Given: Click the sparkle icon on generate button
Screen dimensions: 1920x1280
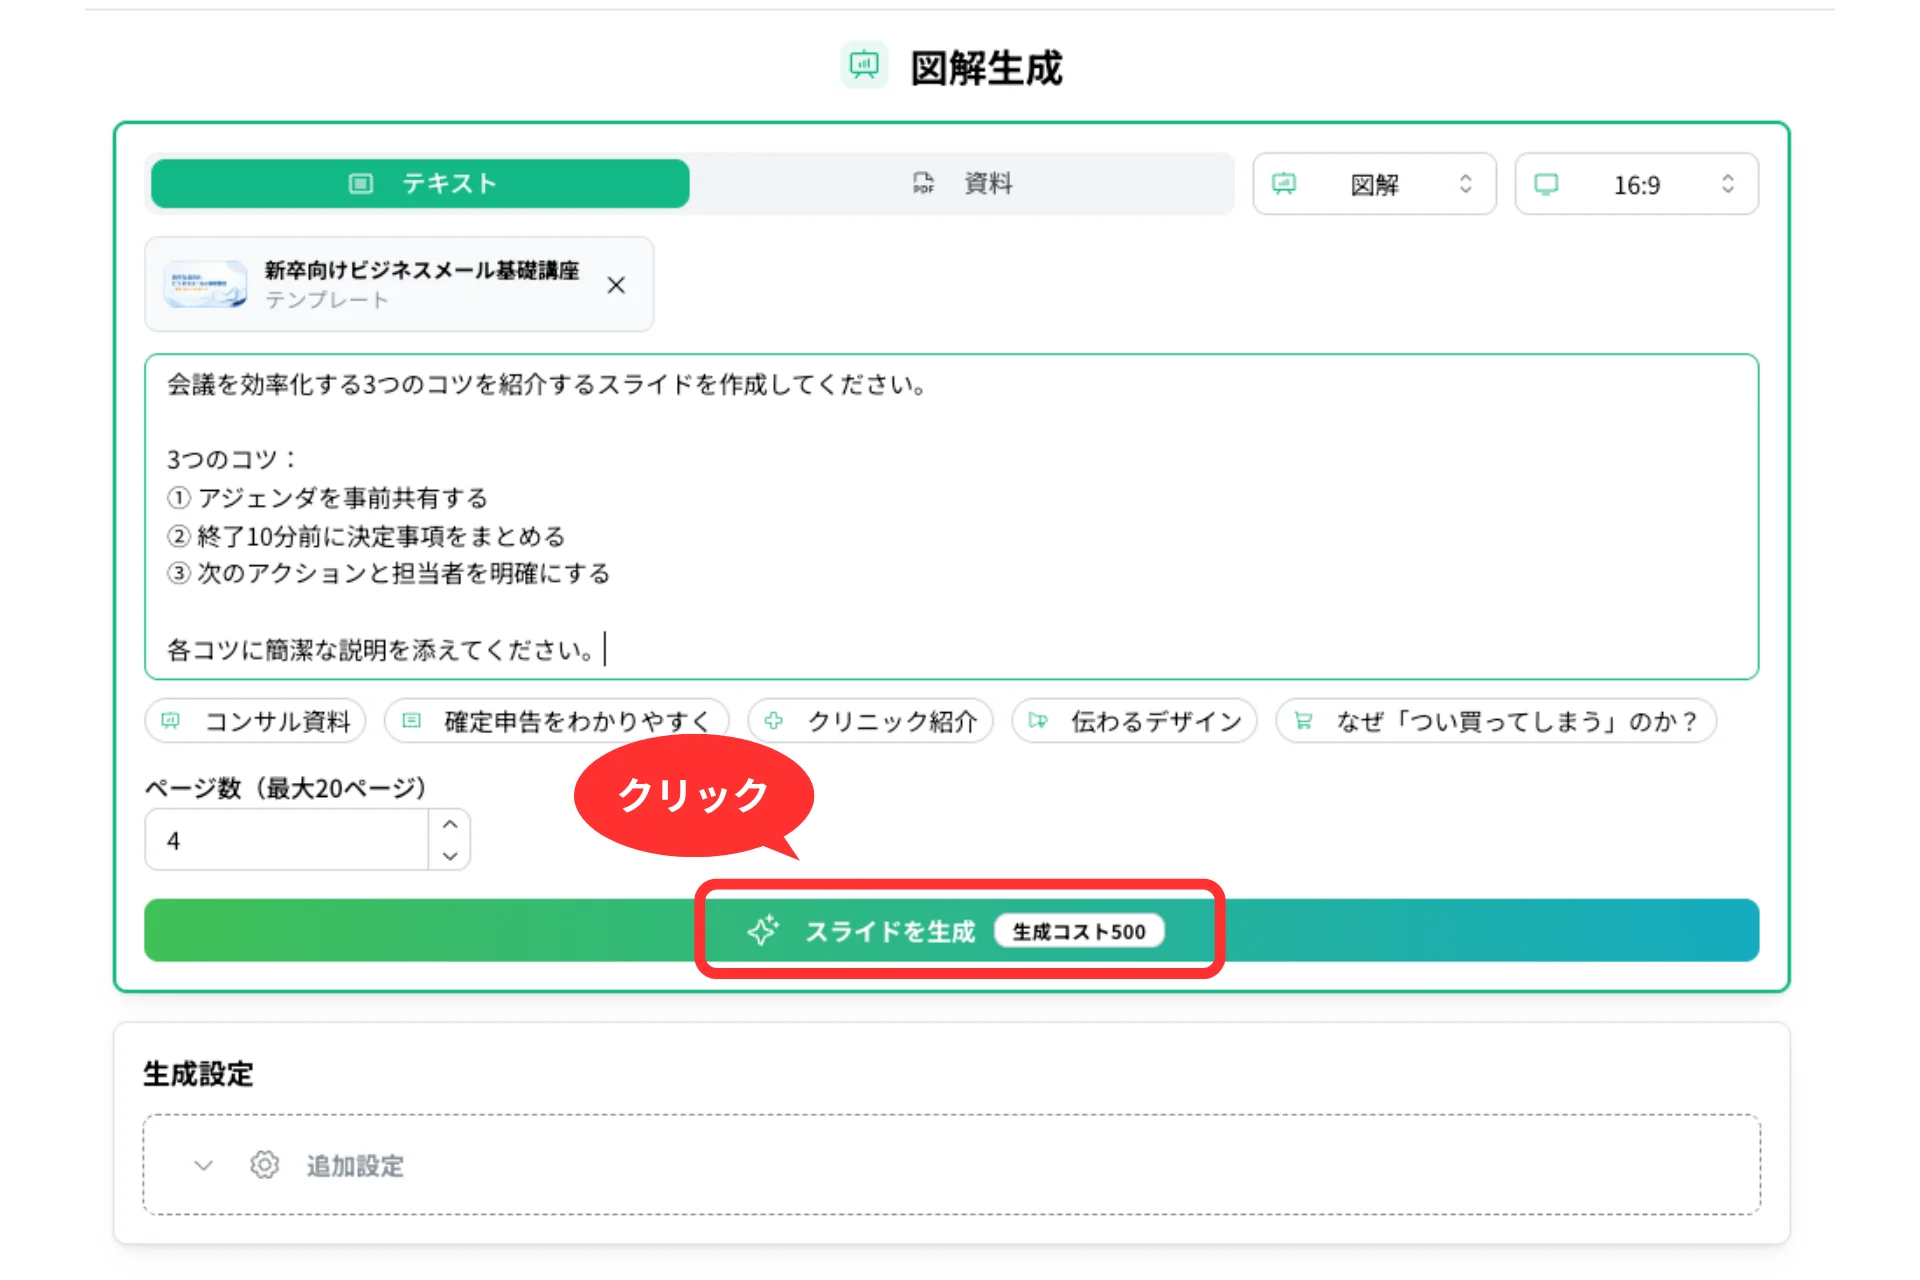Looking at the screenshot, I should click(763, 930).
